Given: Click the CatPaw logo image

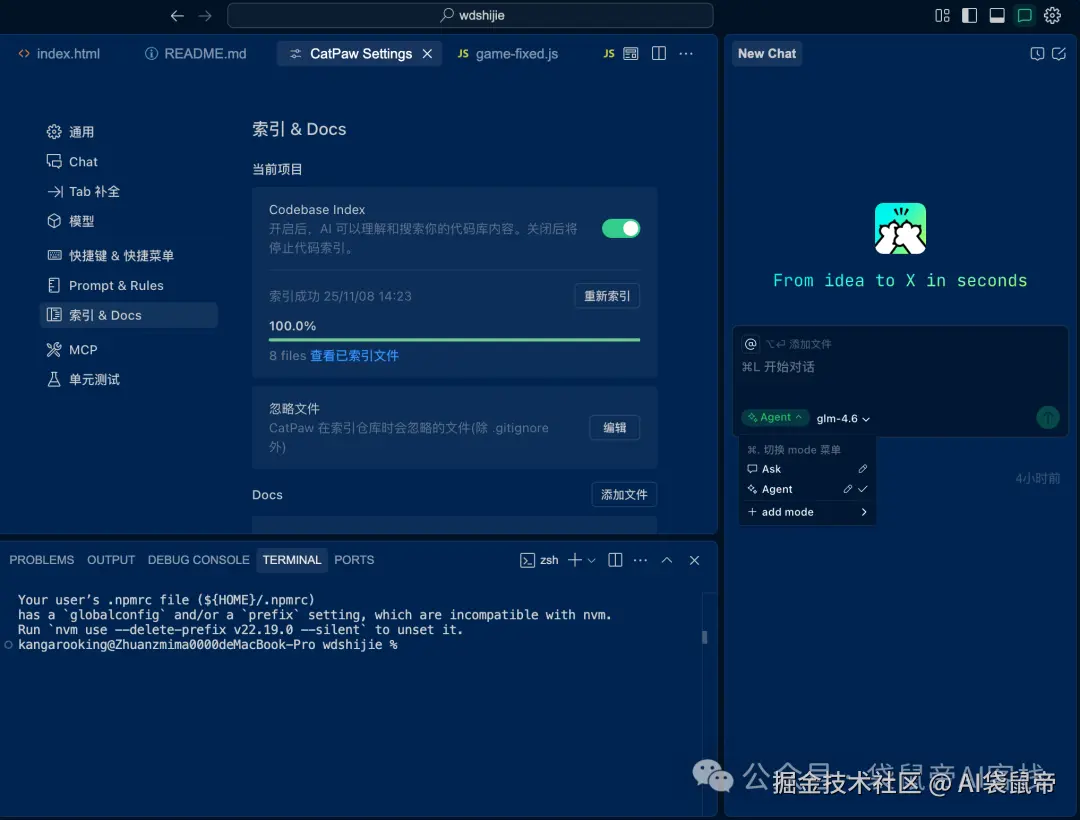Looking at the screenshot, I should click(900, 229).
